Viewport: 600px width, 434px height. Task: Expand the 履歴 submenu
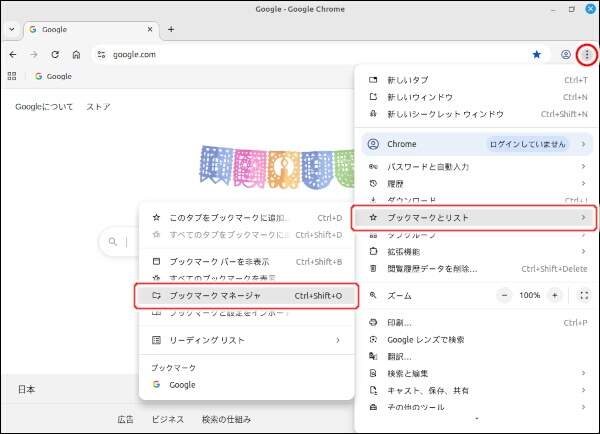click(478, 184)
